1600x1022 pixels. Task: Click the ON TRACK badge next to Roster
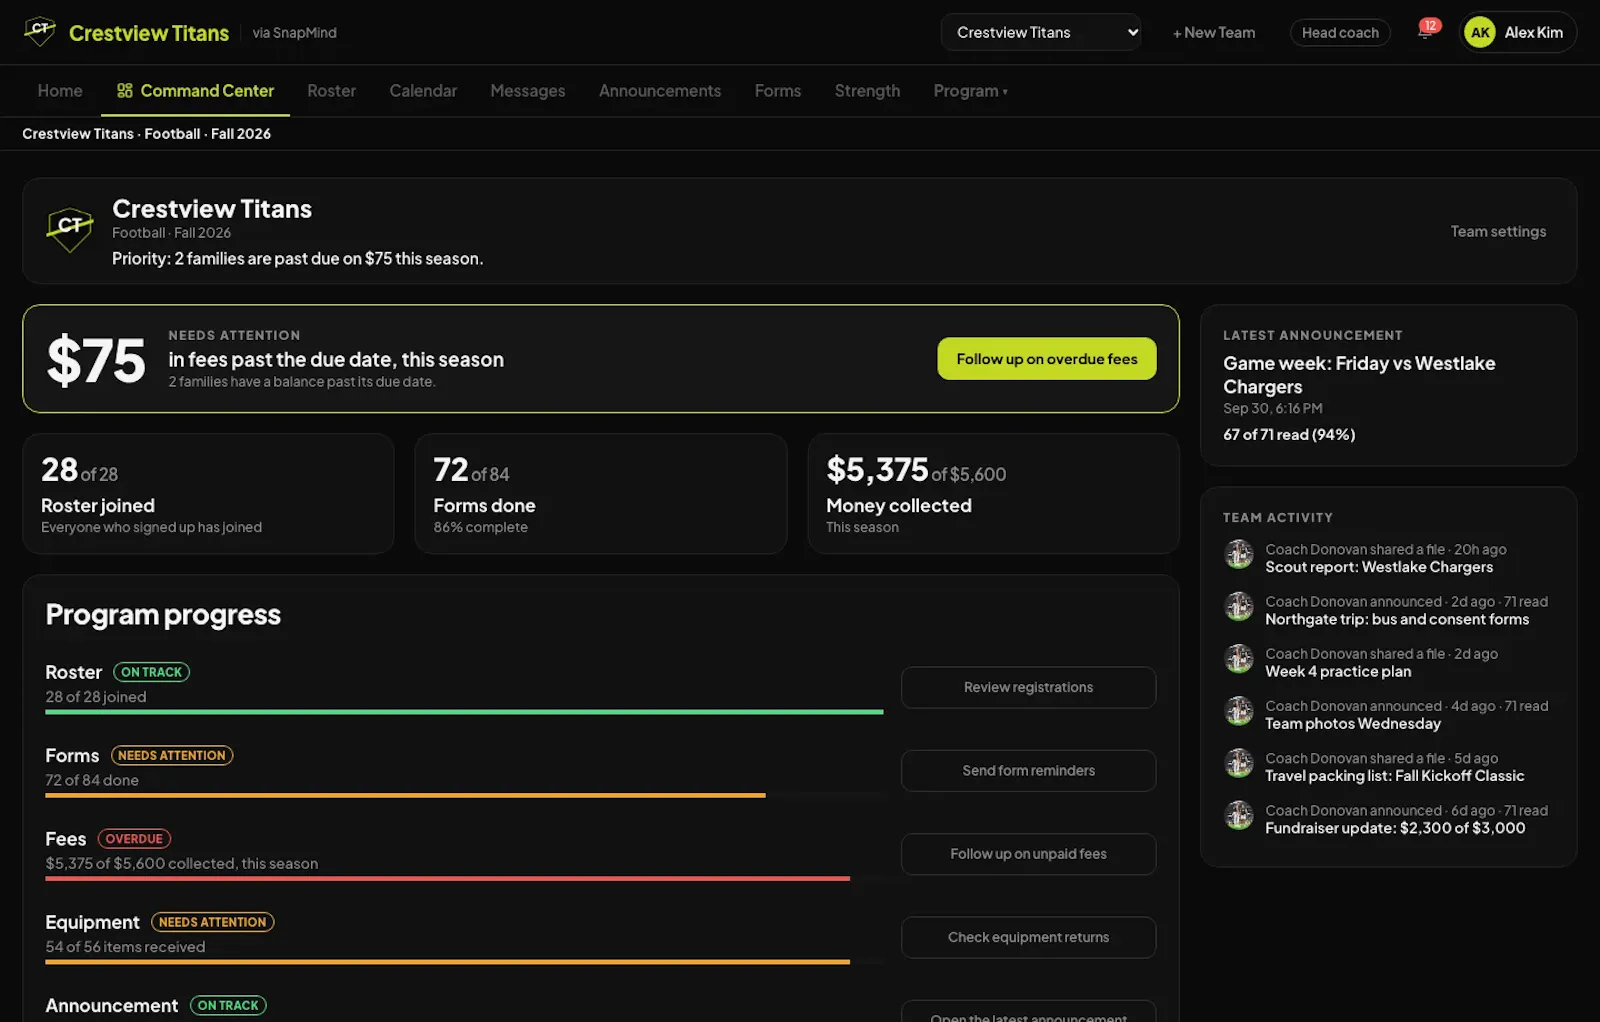151,672
